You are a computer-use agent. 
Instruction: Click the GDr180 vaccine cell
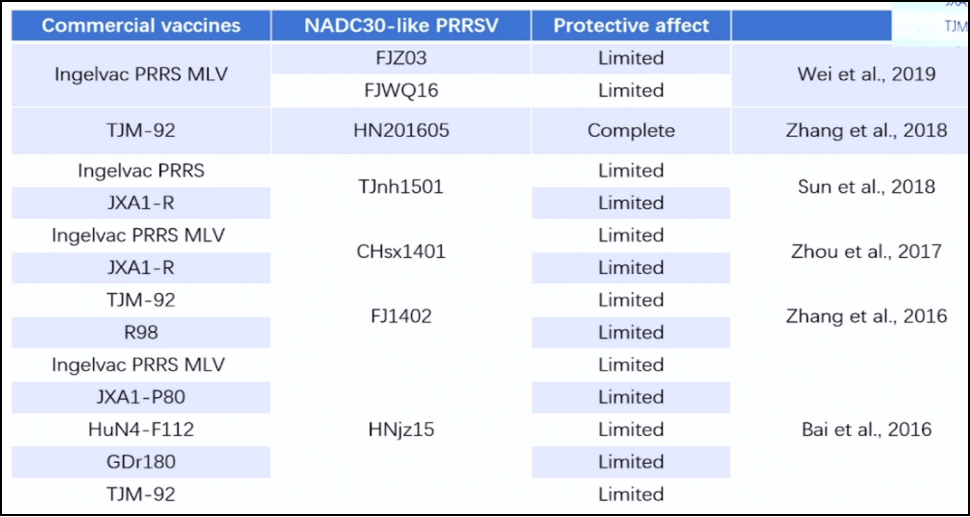[141, 462]
